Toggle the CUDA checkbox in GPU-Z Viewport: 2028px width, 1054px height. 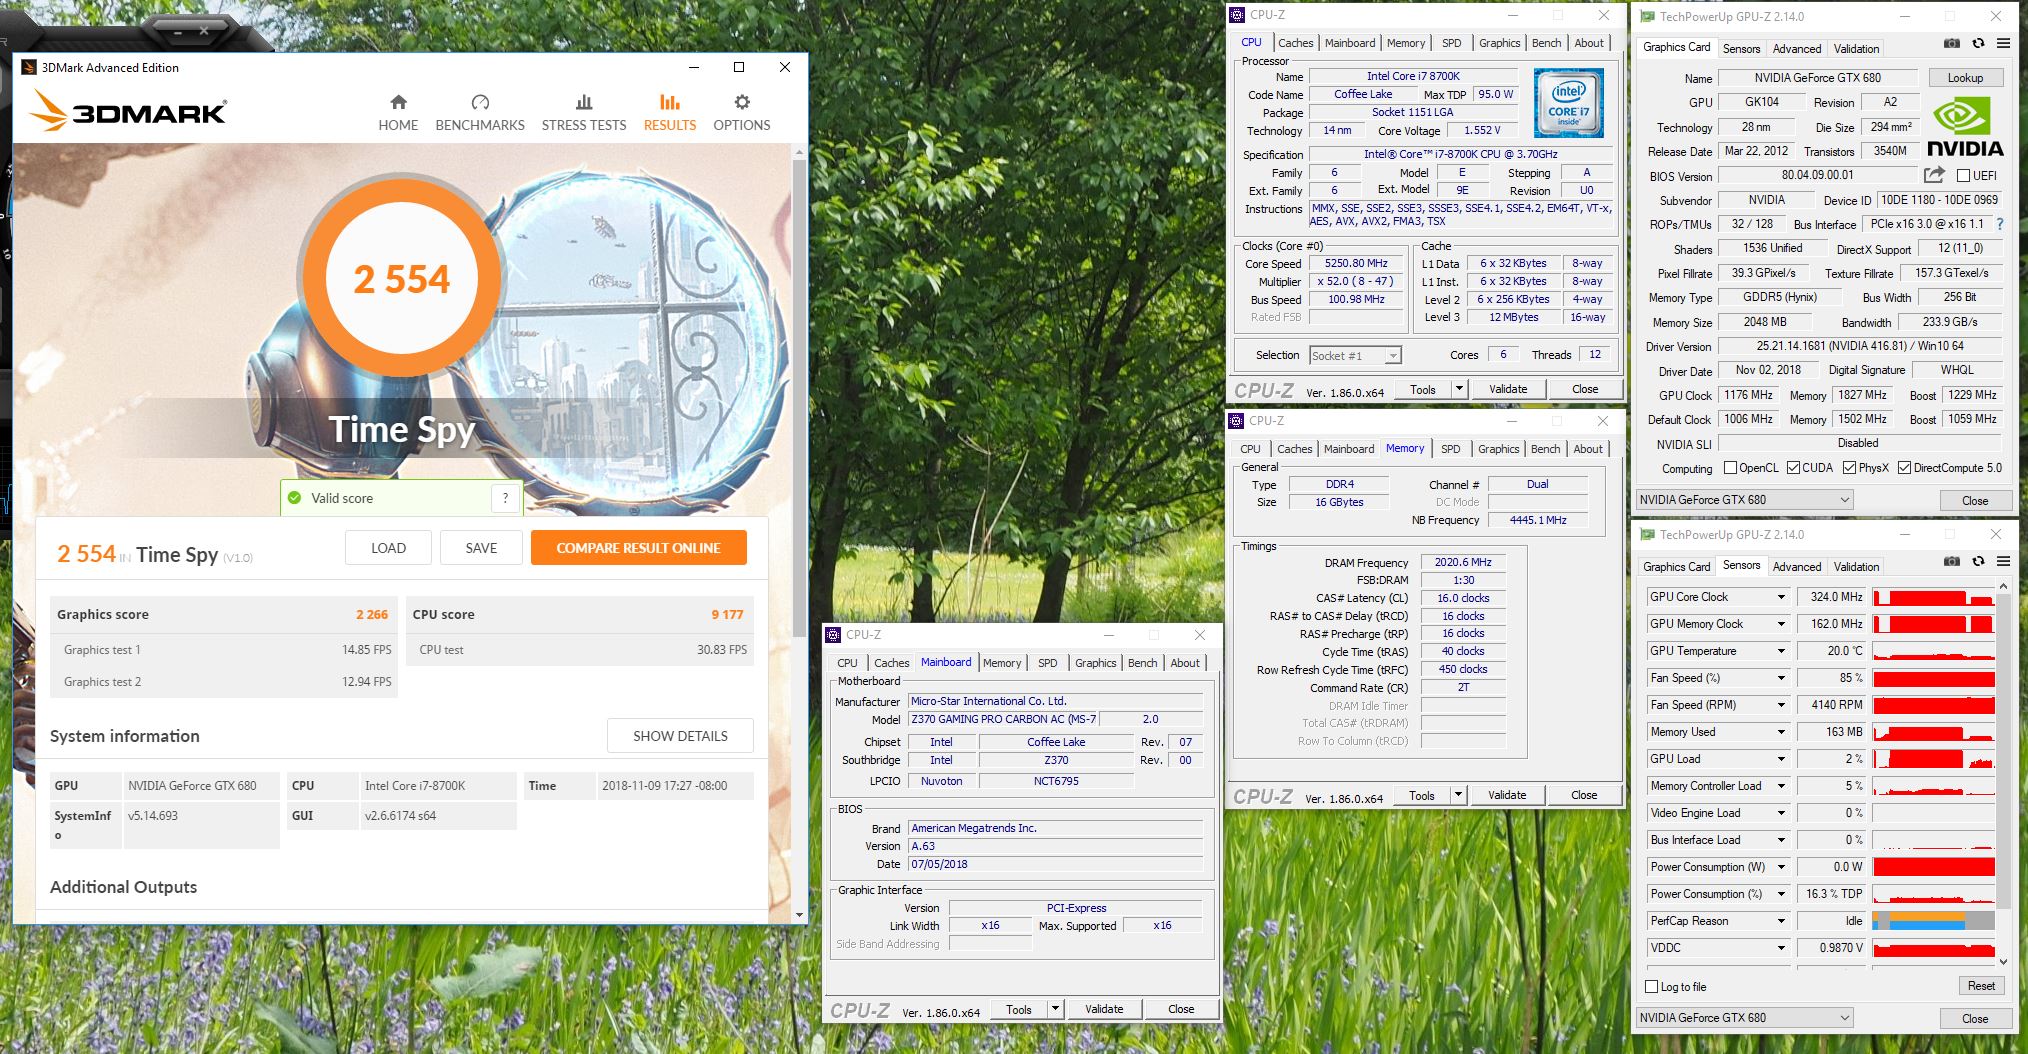pos(1793,468)
